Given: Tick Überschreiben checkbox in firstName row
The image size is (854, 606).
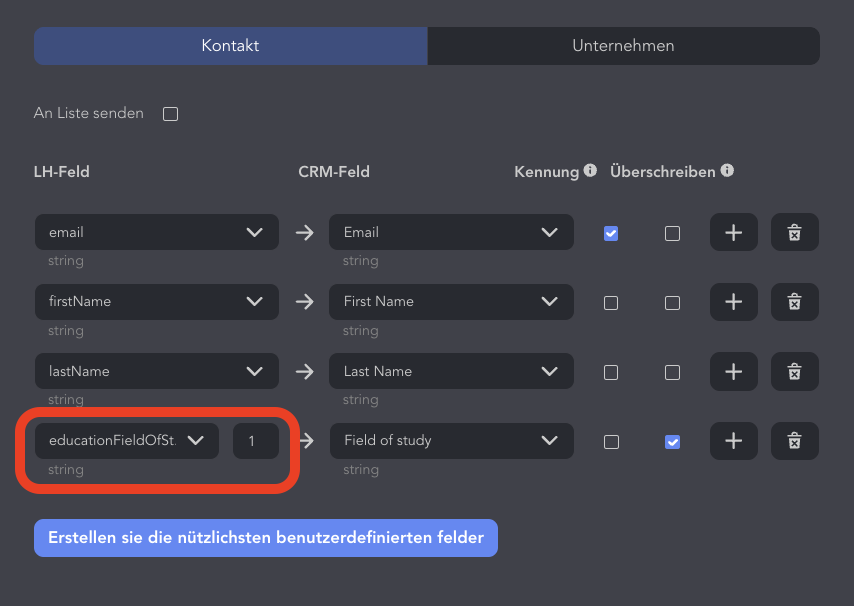Looking at the screenshot, I should (x=673, y=303).
